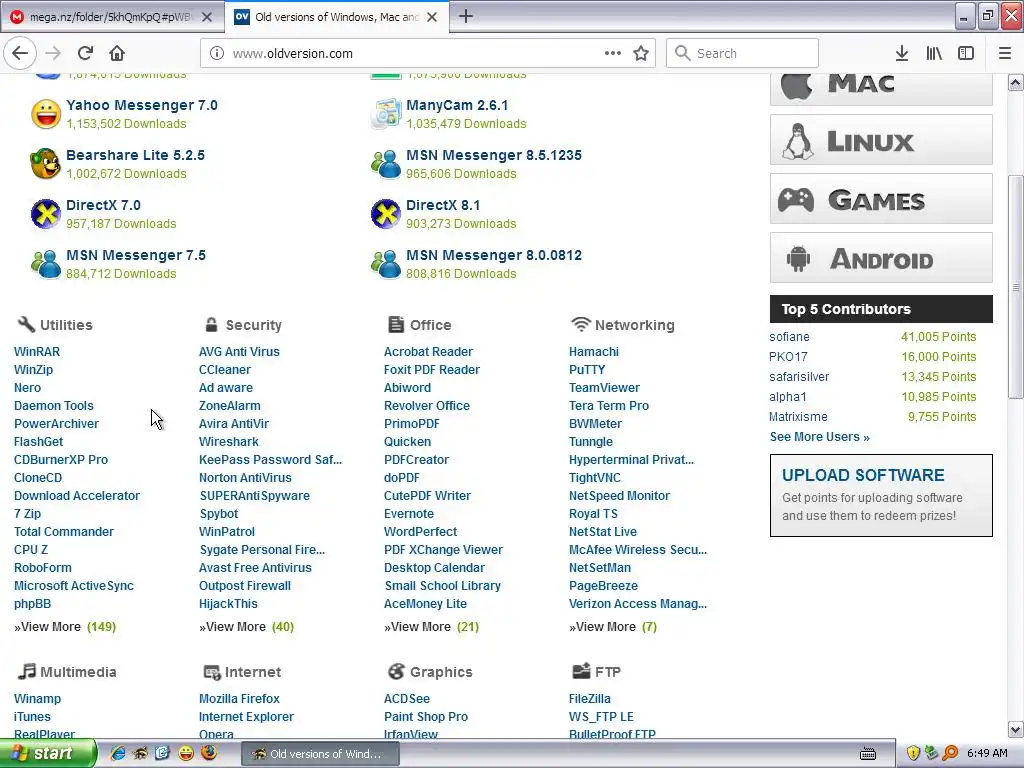Screen dimensions: 1024x768
Task: Open the Android platform section
Action: pyautogui.click(x=881, y=258)
